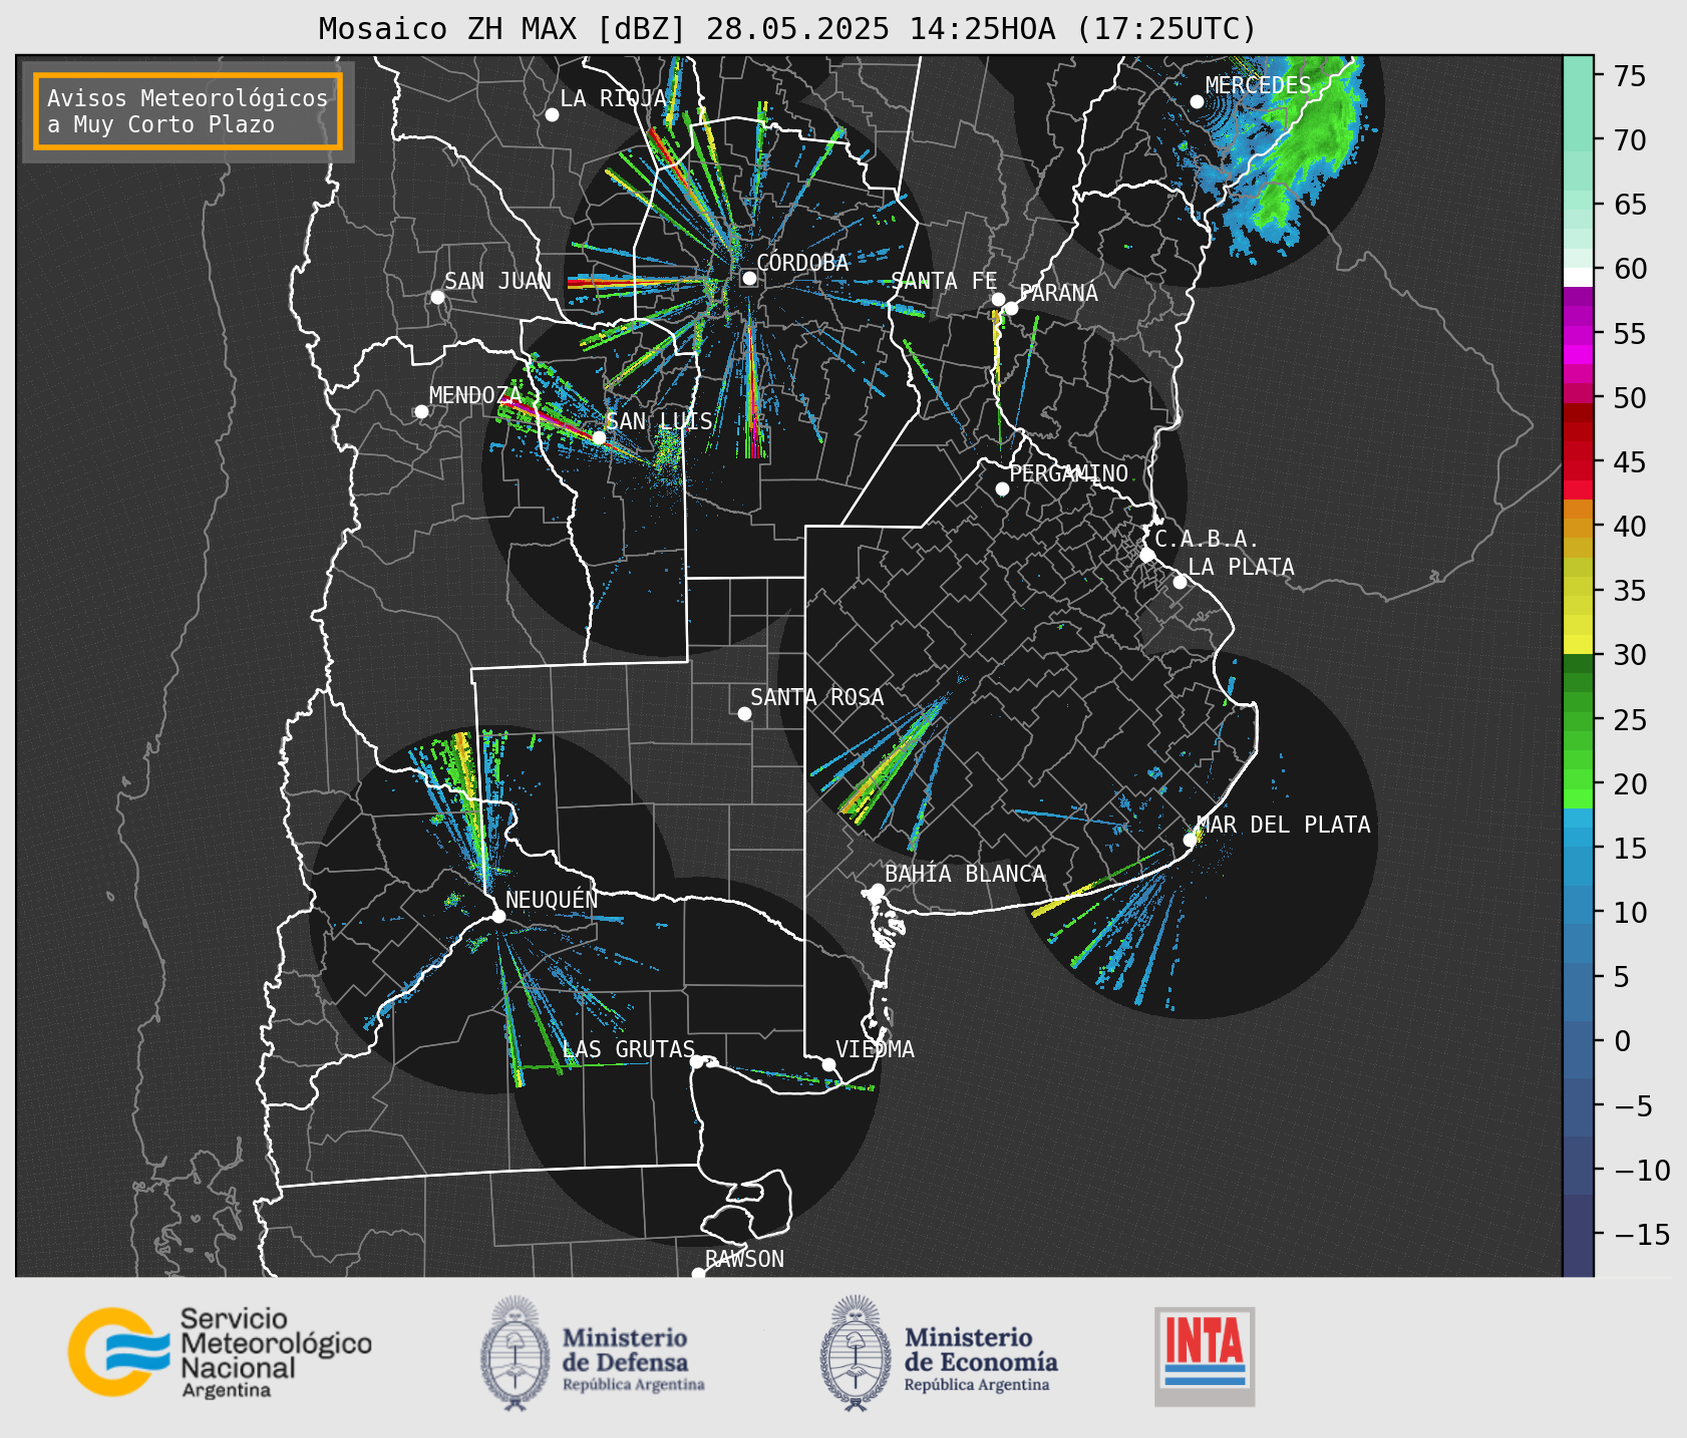Click the C.A.B.A. city marker dot
The width and height of the screenshot is (1687, 1438).
click(x=1147, y=555)
